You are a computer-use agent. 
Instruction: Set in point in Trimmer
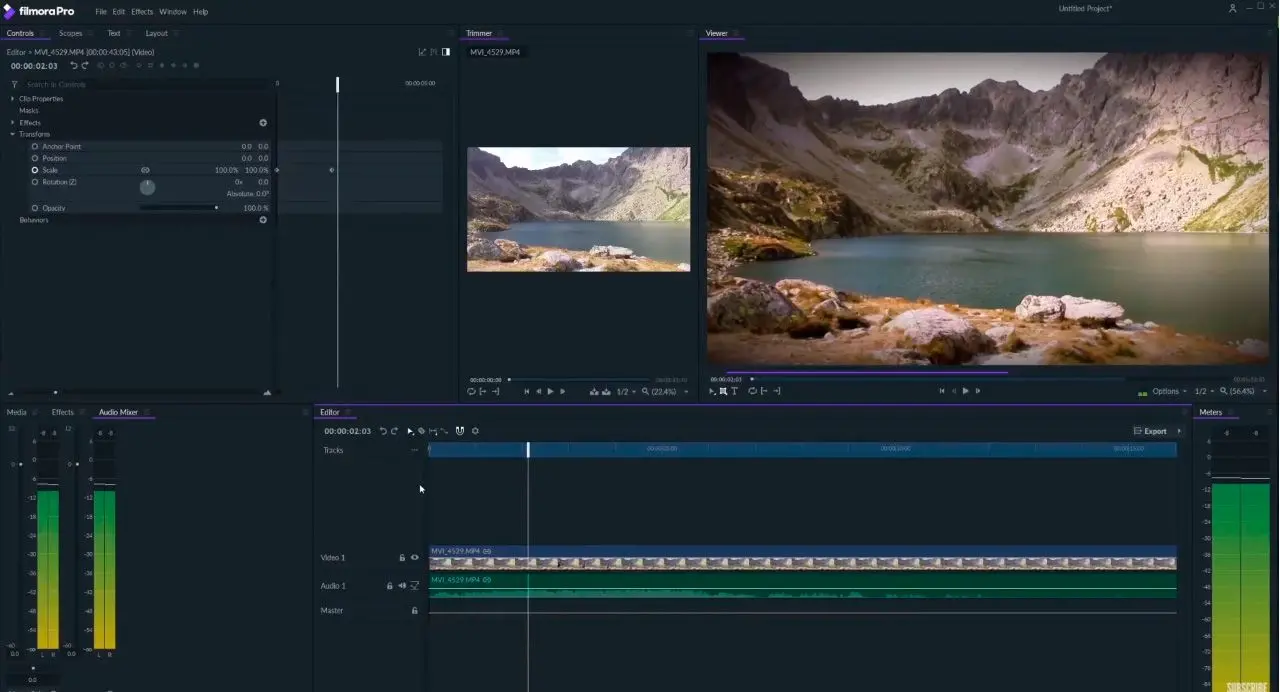coord(483,392)
